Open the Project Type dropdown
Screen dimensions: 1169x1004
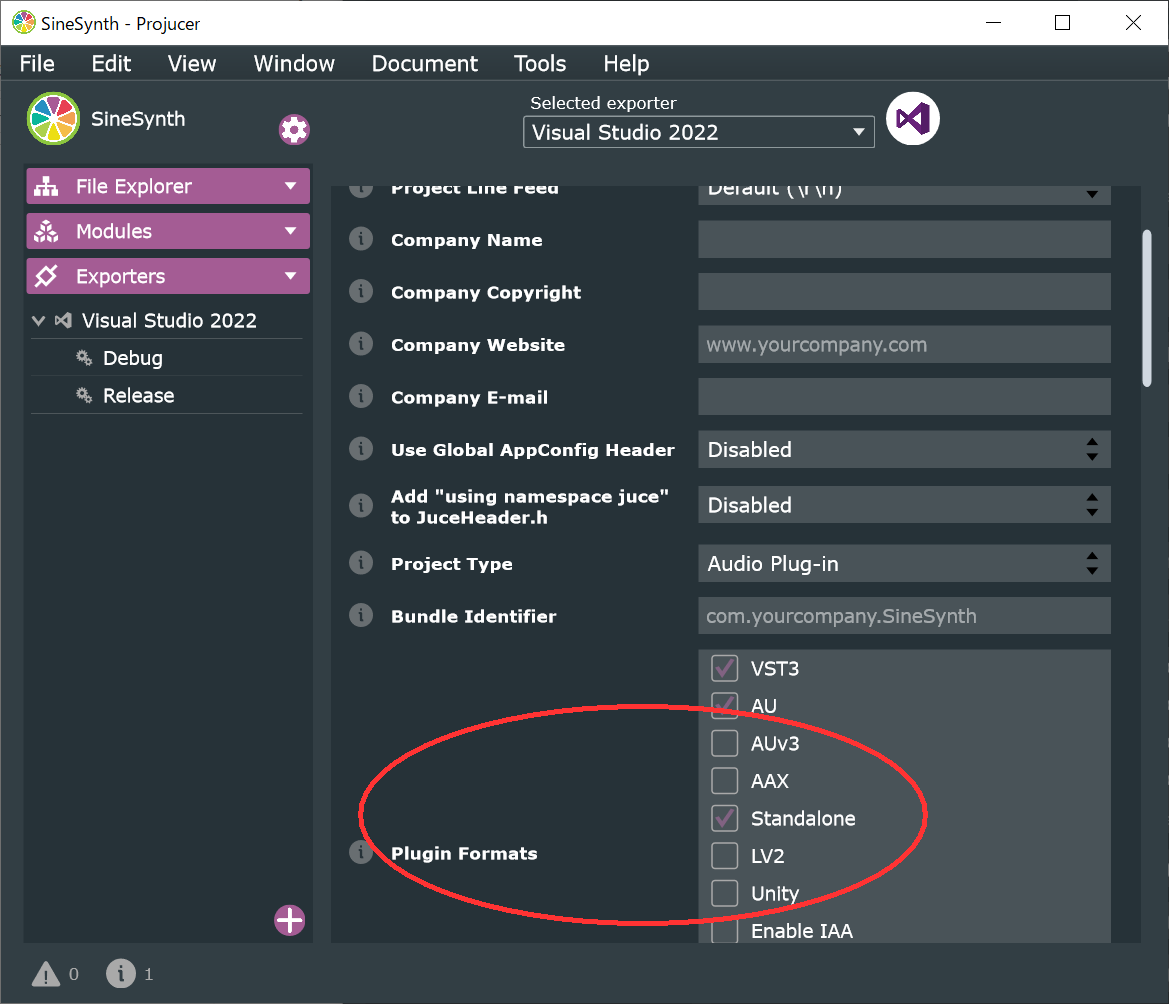[x=904, y=563]
